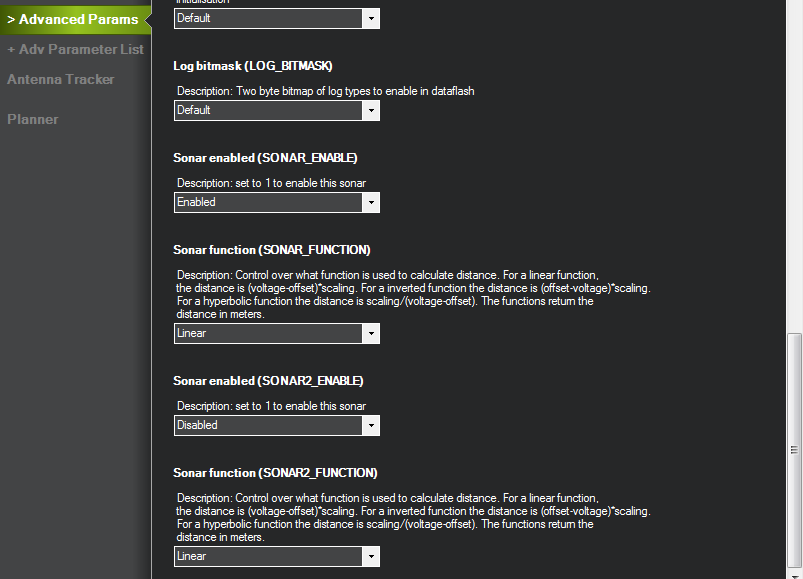Open the SONAR_FUNCTION dropdown arrow
This screenshot has height=579, width=803.
(x=371, y=333)
